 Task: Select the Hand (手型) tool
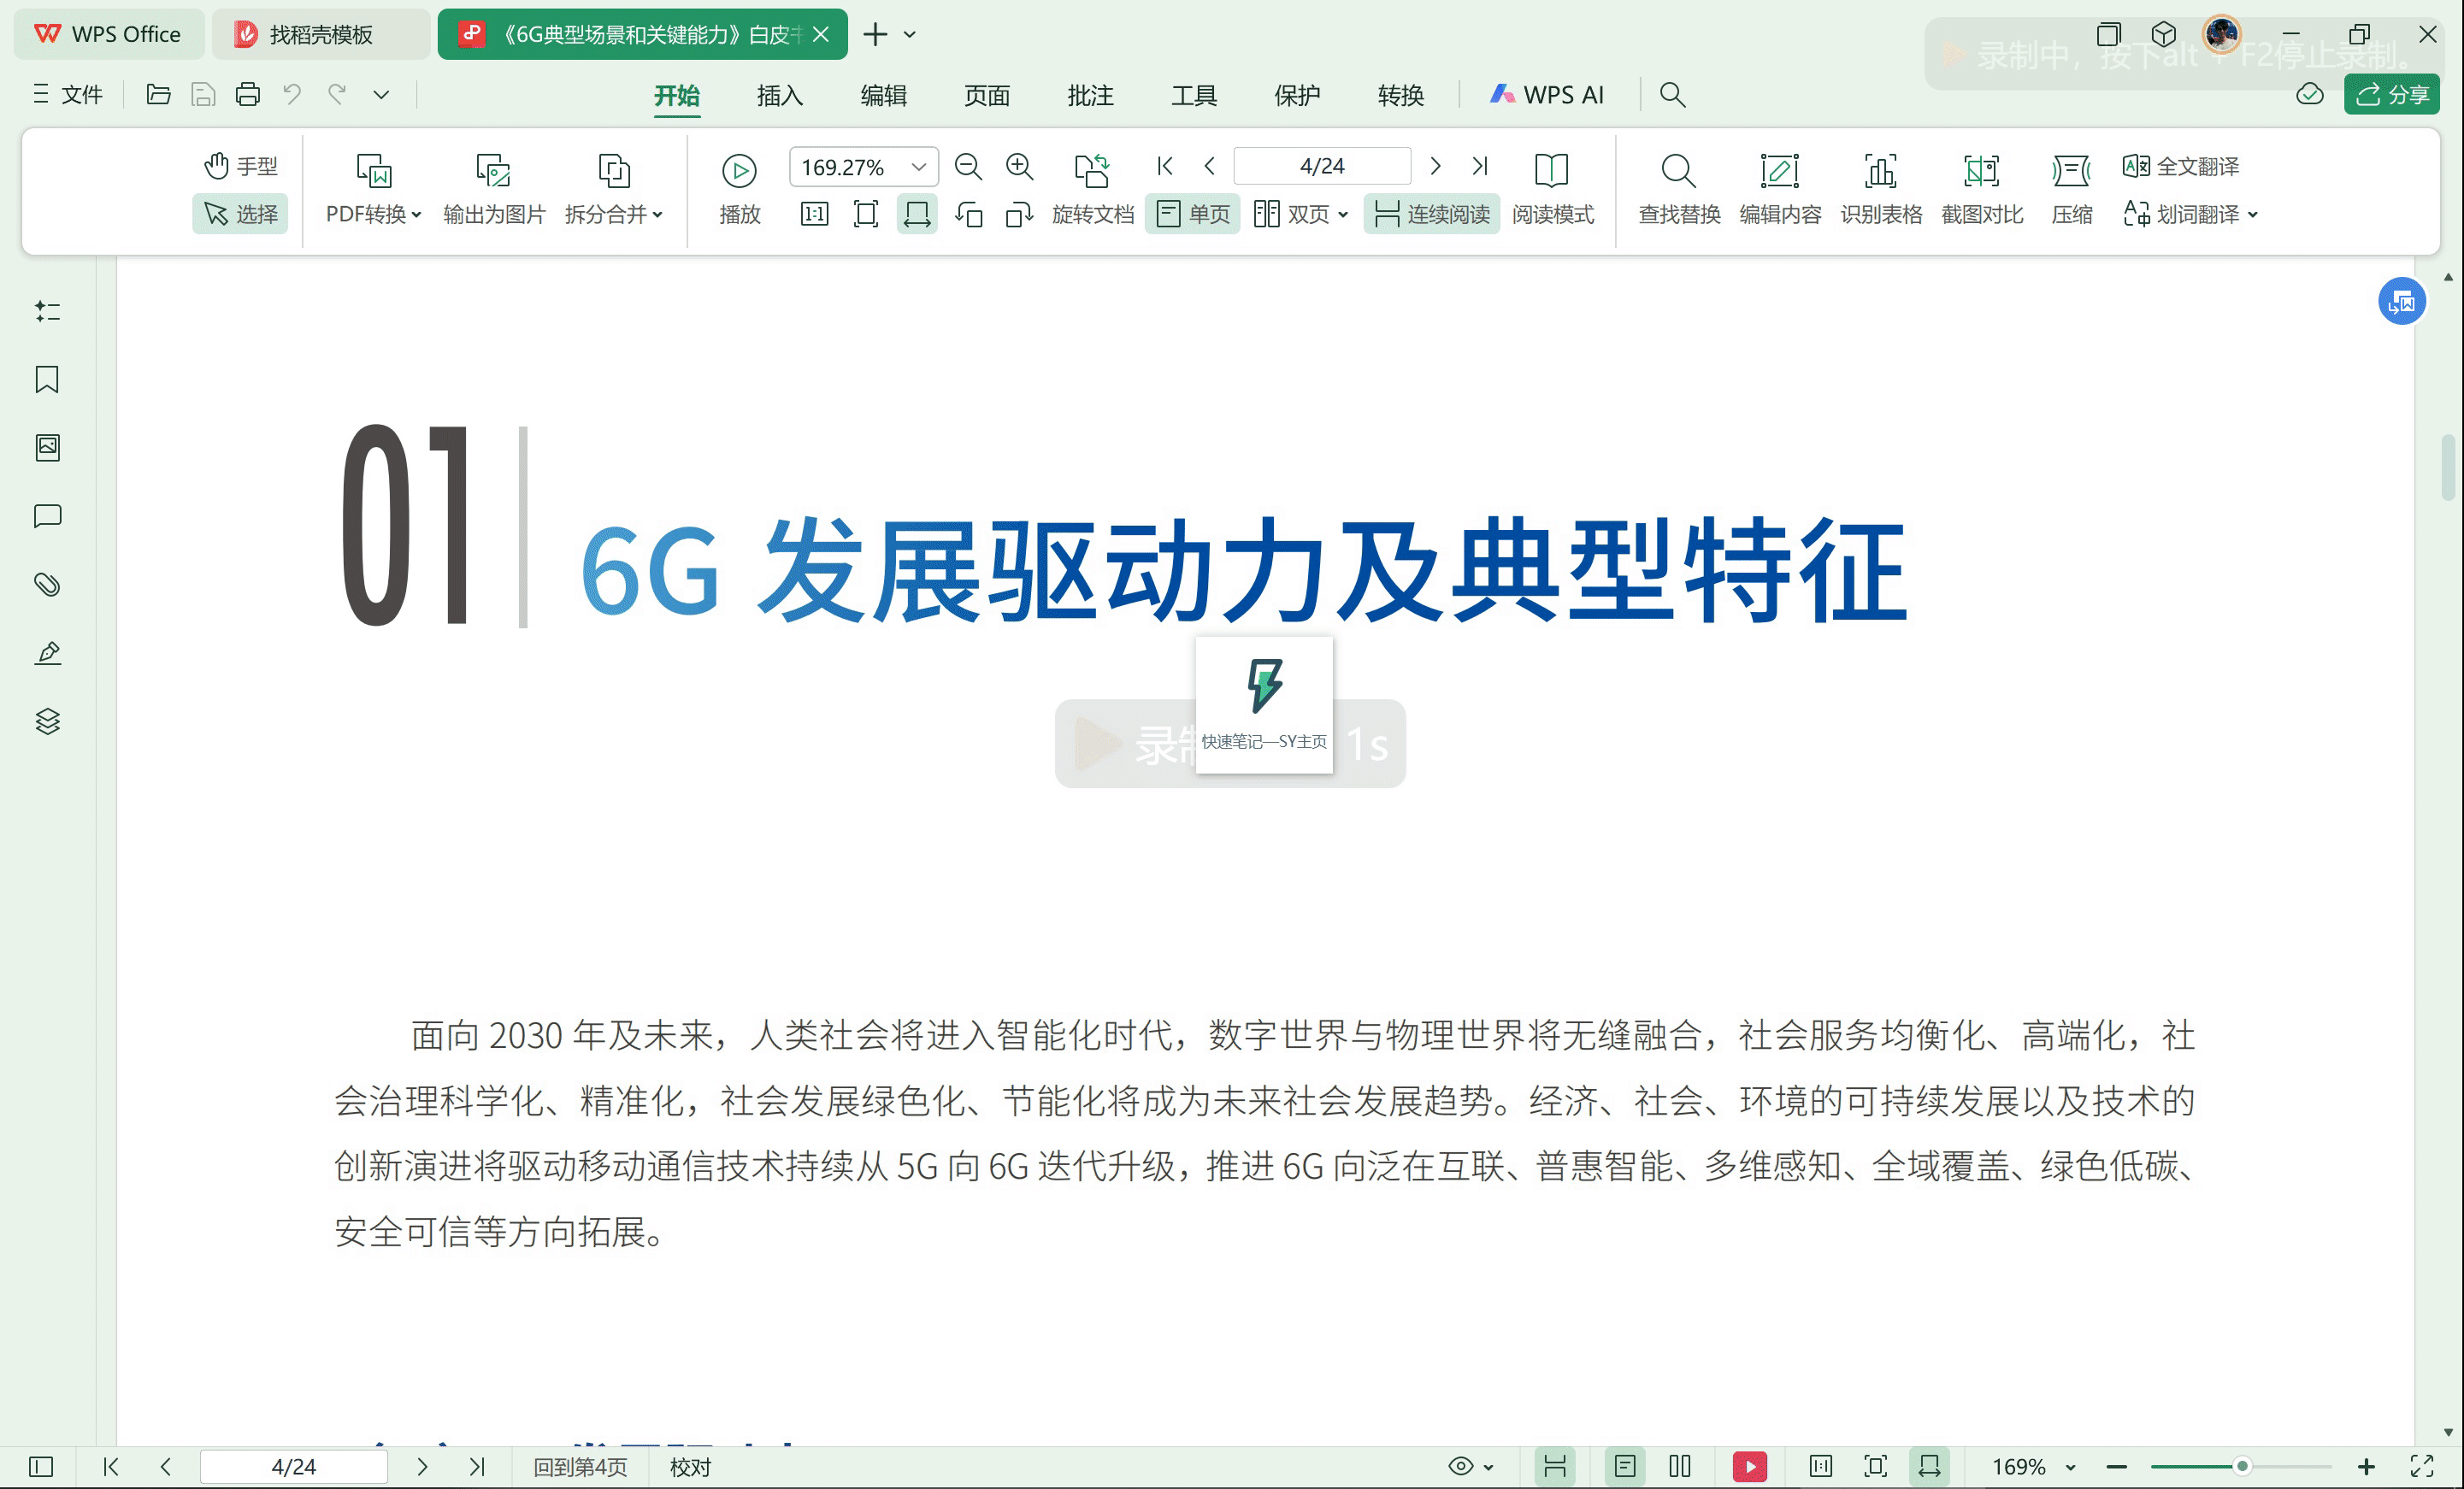(x=240, y=166)
